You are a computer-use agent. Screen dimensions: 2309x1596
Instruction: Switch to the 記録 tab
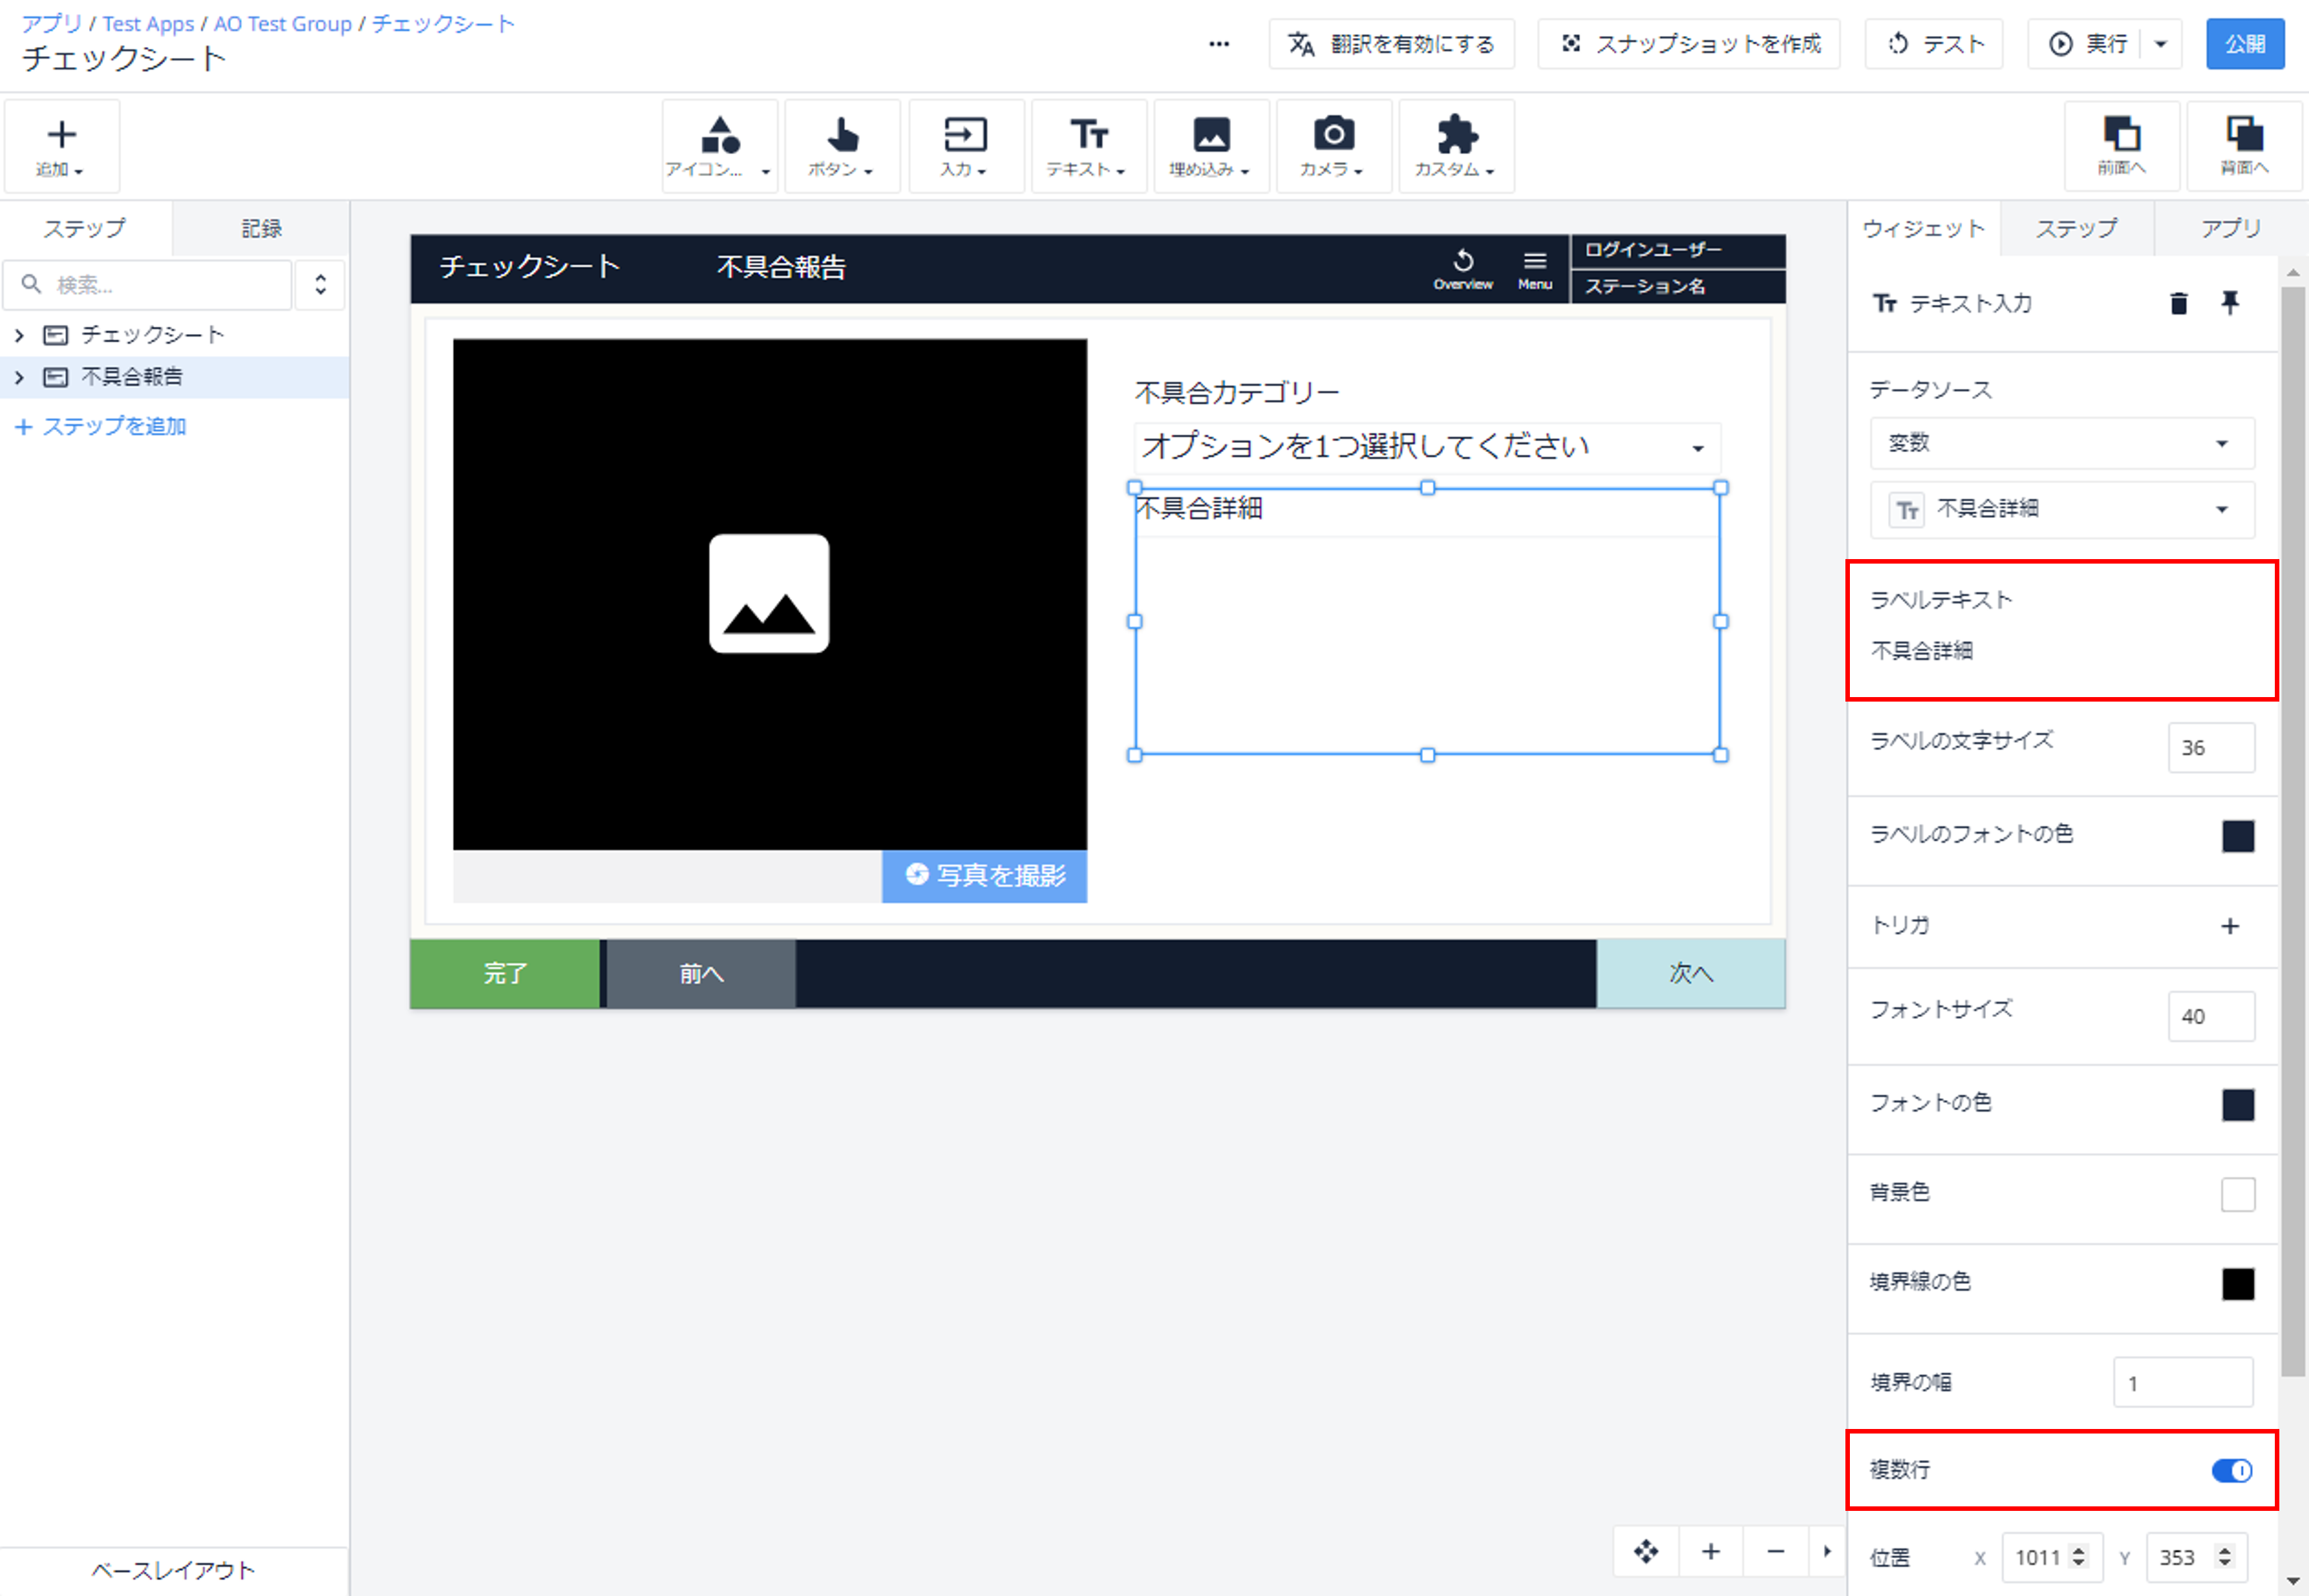(261, 228)
